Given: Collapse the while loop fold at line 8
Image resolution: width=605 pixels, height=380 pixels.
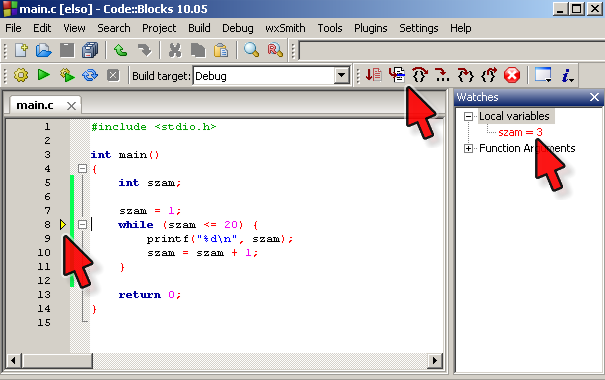Looking at the screenshot, I should click(x=82, y=225).
